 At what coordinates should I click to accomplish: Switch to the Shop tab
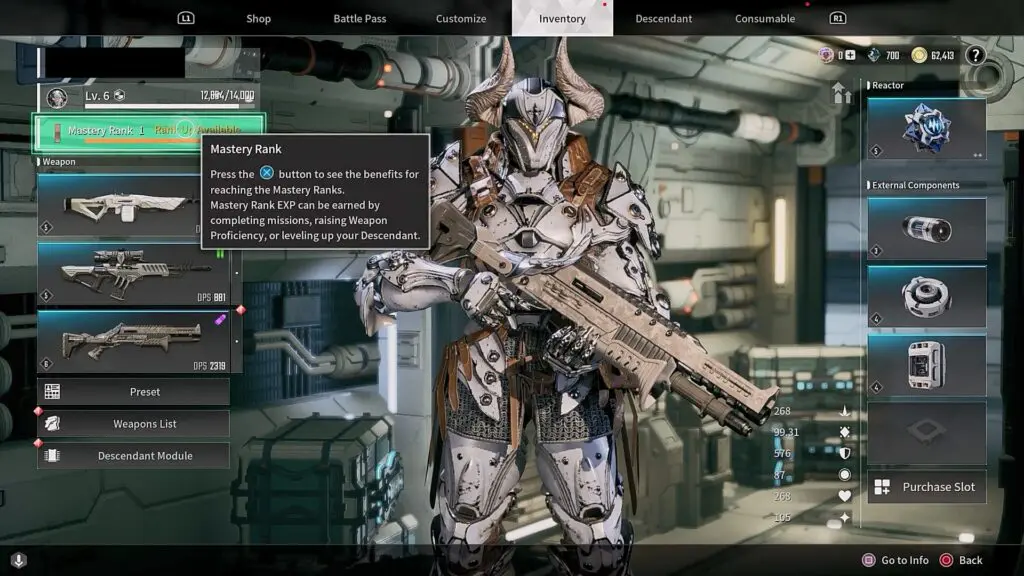(x=259, y=19)
